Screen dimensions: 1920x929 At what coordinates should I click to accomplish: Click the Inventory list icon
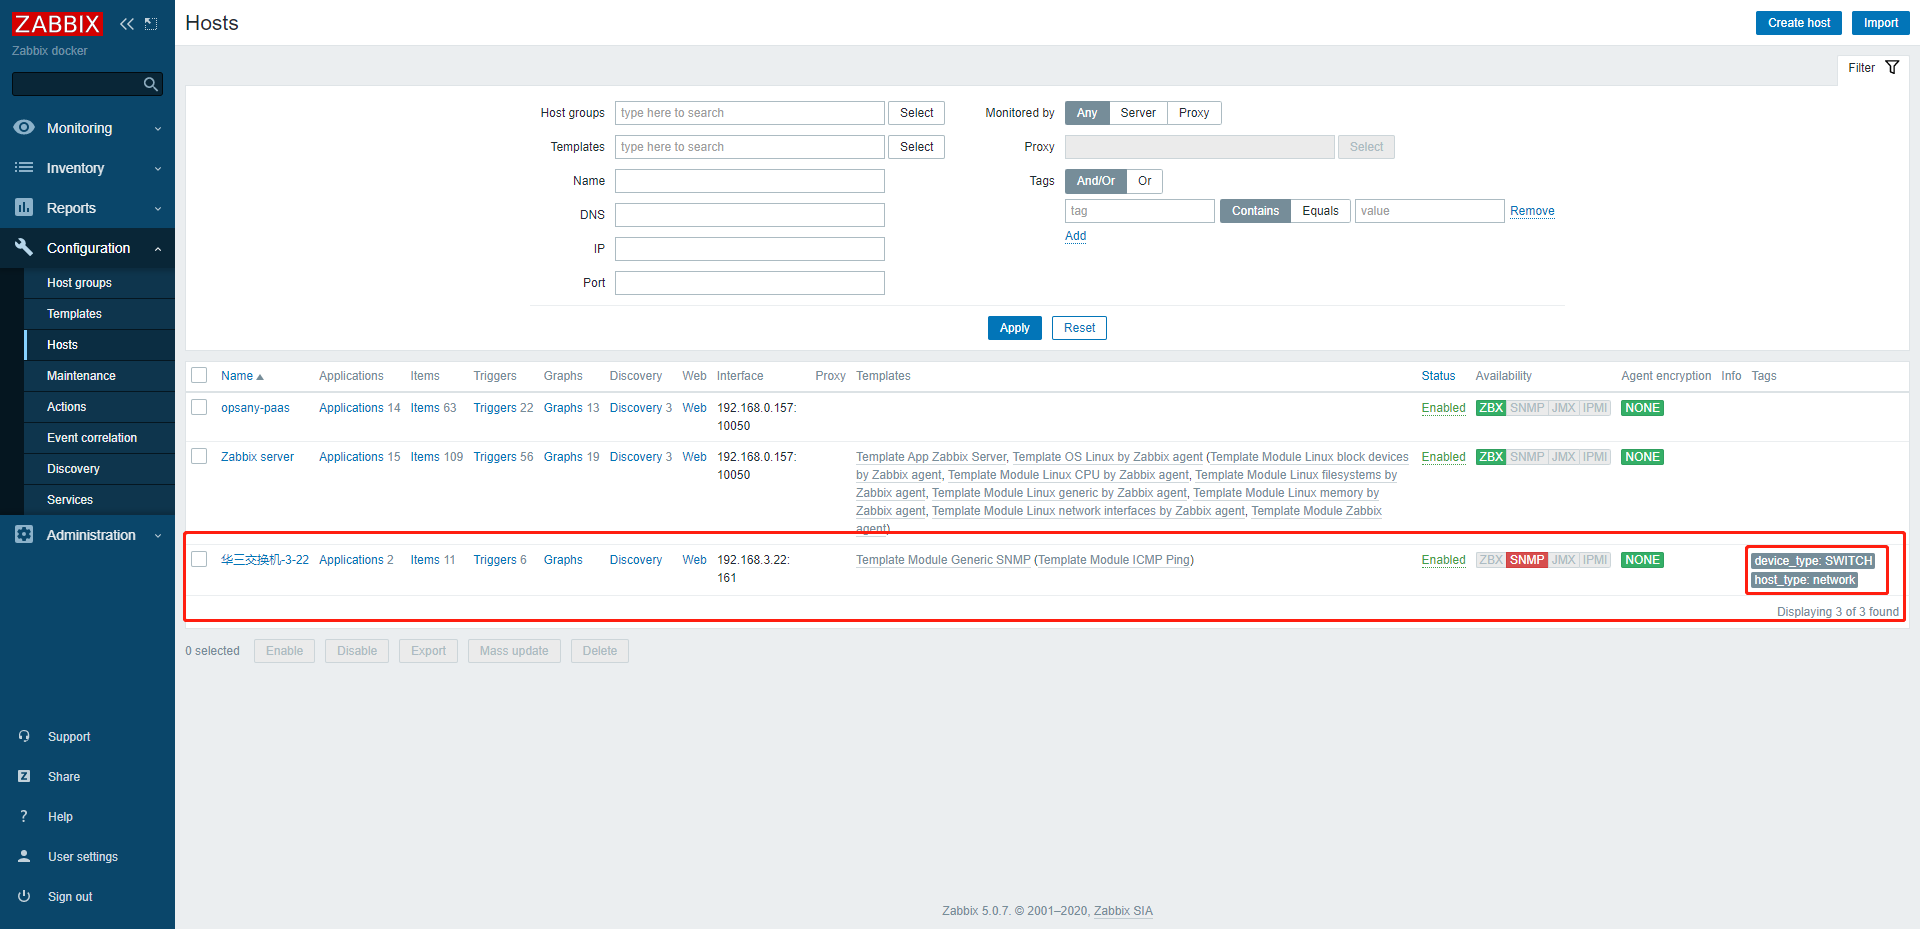coord(24,167)
